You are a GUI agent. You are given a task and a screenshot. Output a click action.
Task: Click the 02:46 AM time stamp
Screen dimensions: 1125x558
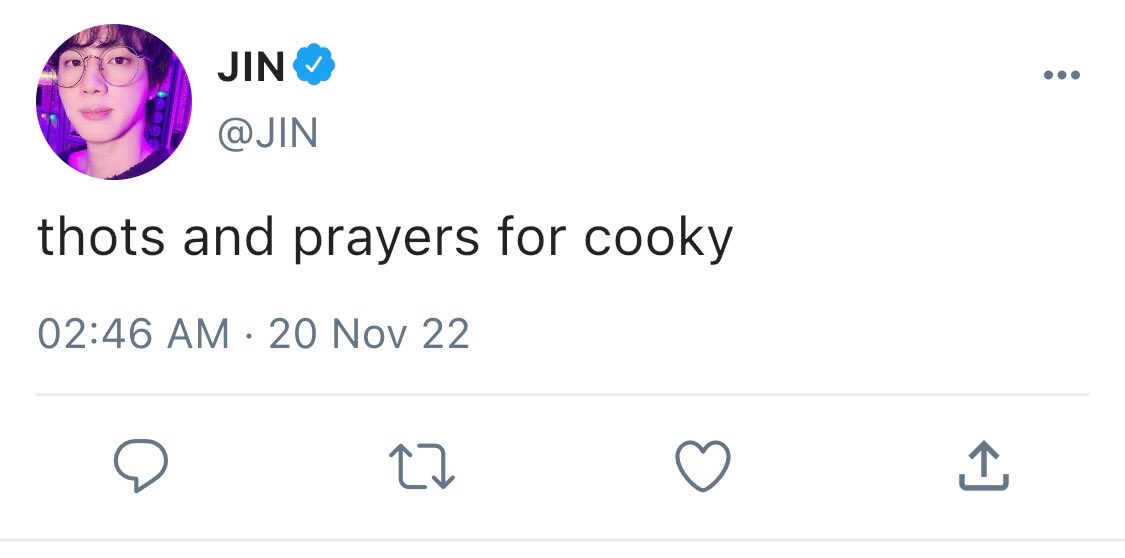point(133,334)
